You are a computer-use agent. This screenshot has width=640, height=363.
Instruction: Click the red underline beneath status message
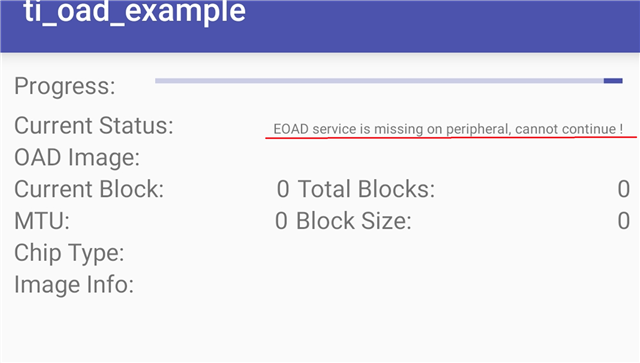[x=451, y=138]
